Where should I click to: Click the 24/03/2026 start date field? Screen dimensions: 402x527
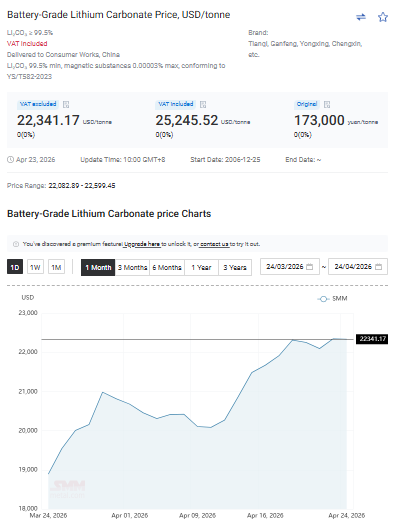(x=290, y=267)
